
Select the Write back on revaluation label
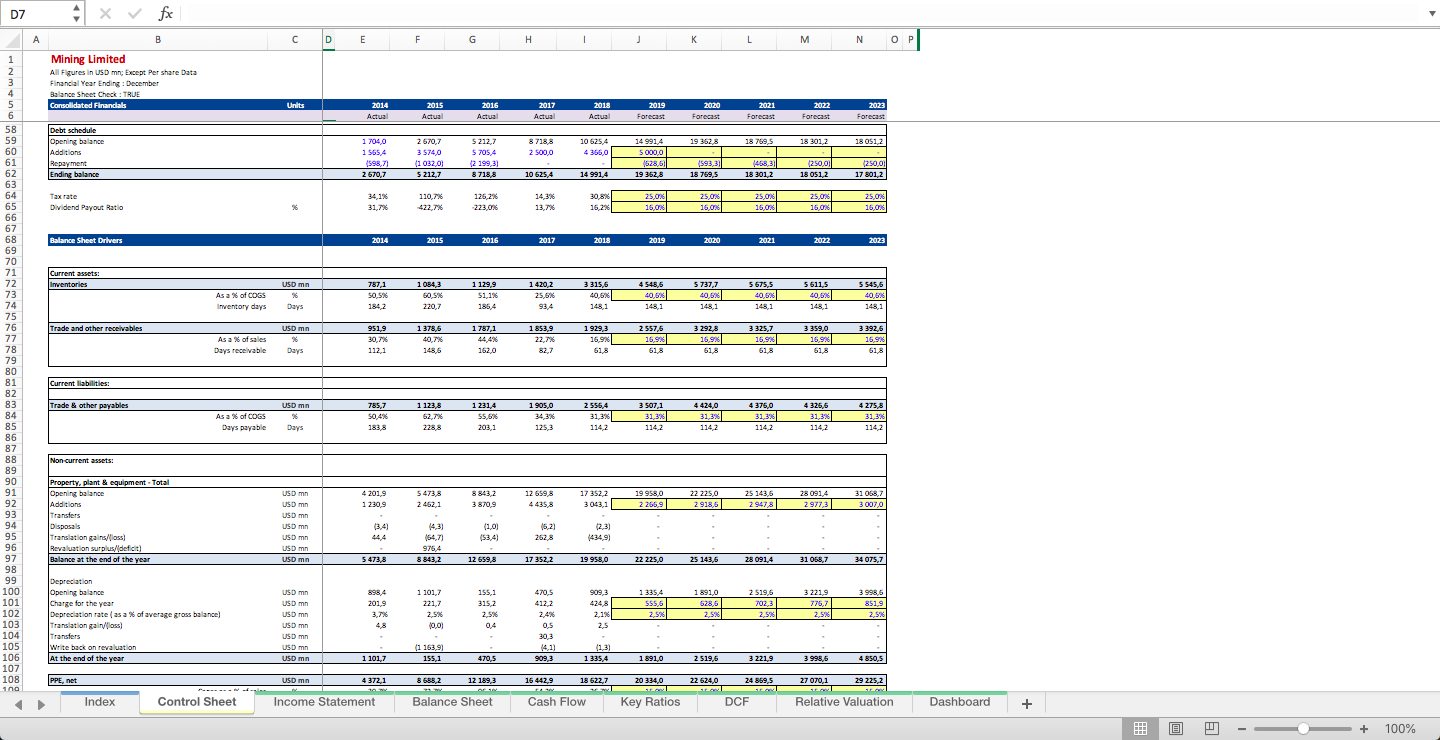click(93, 647)
